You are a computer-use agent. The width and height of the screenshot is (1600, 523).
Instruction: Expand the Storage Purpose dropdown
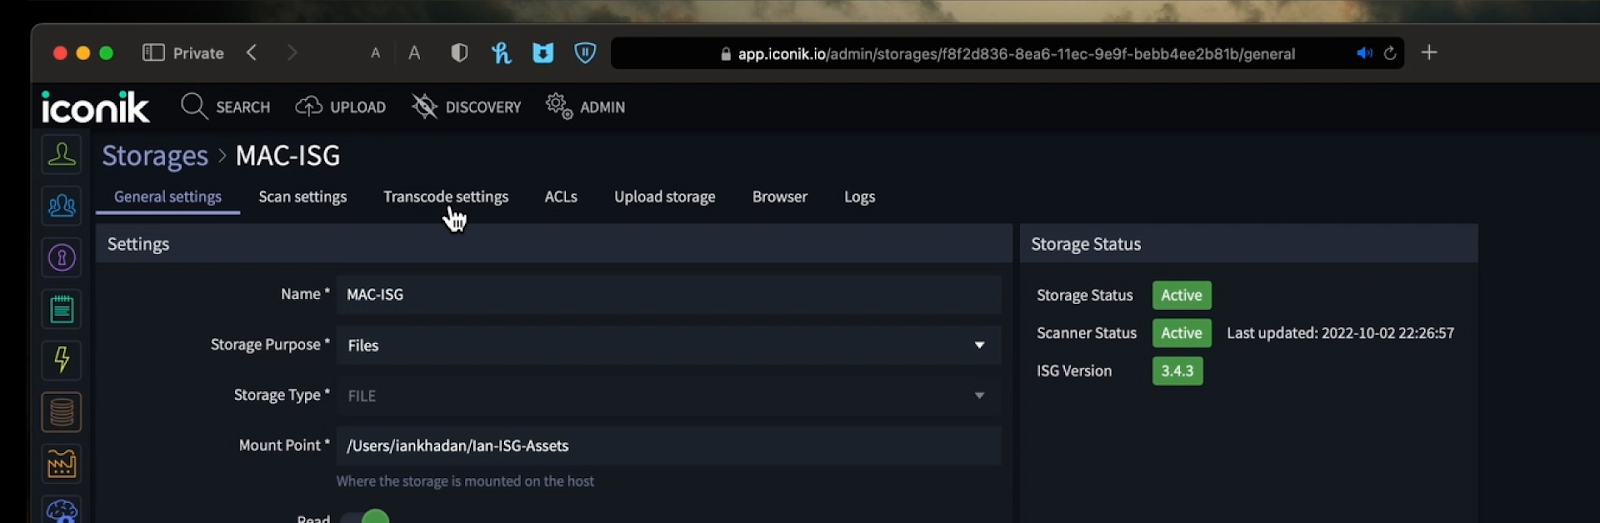[668, 345]
